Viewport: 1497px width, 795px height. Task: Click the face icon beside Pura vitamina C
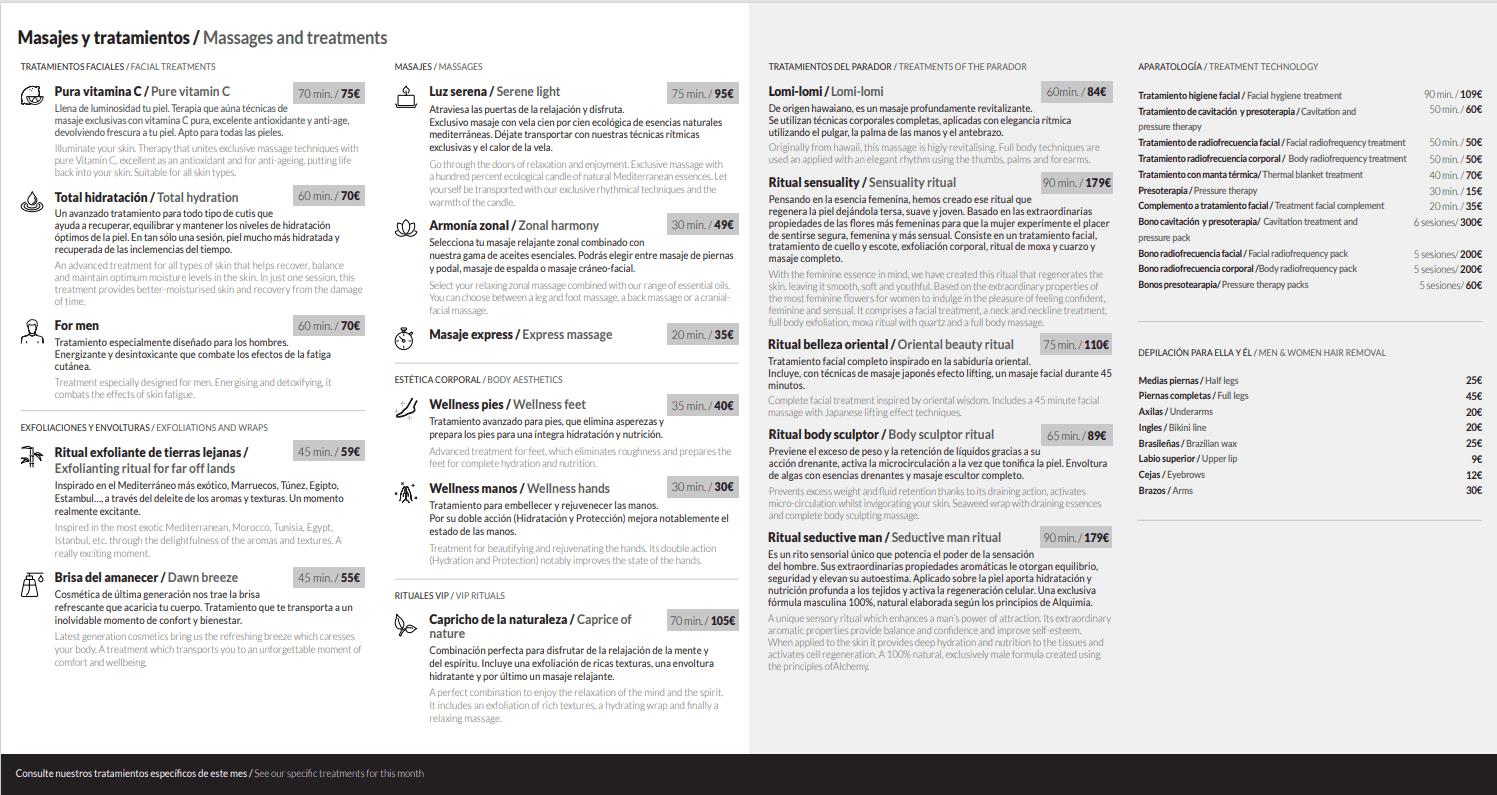(31, 96)
